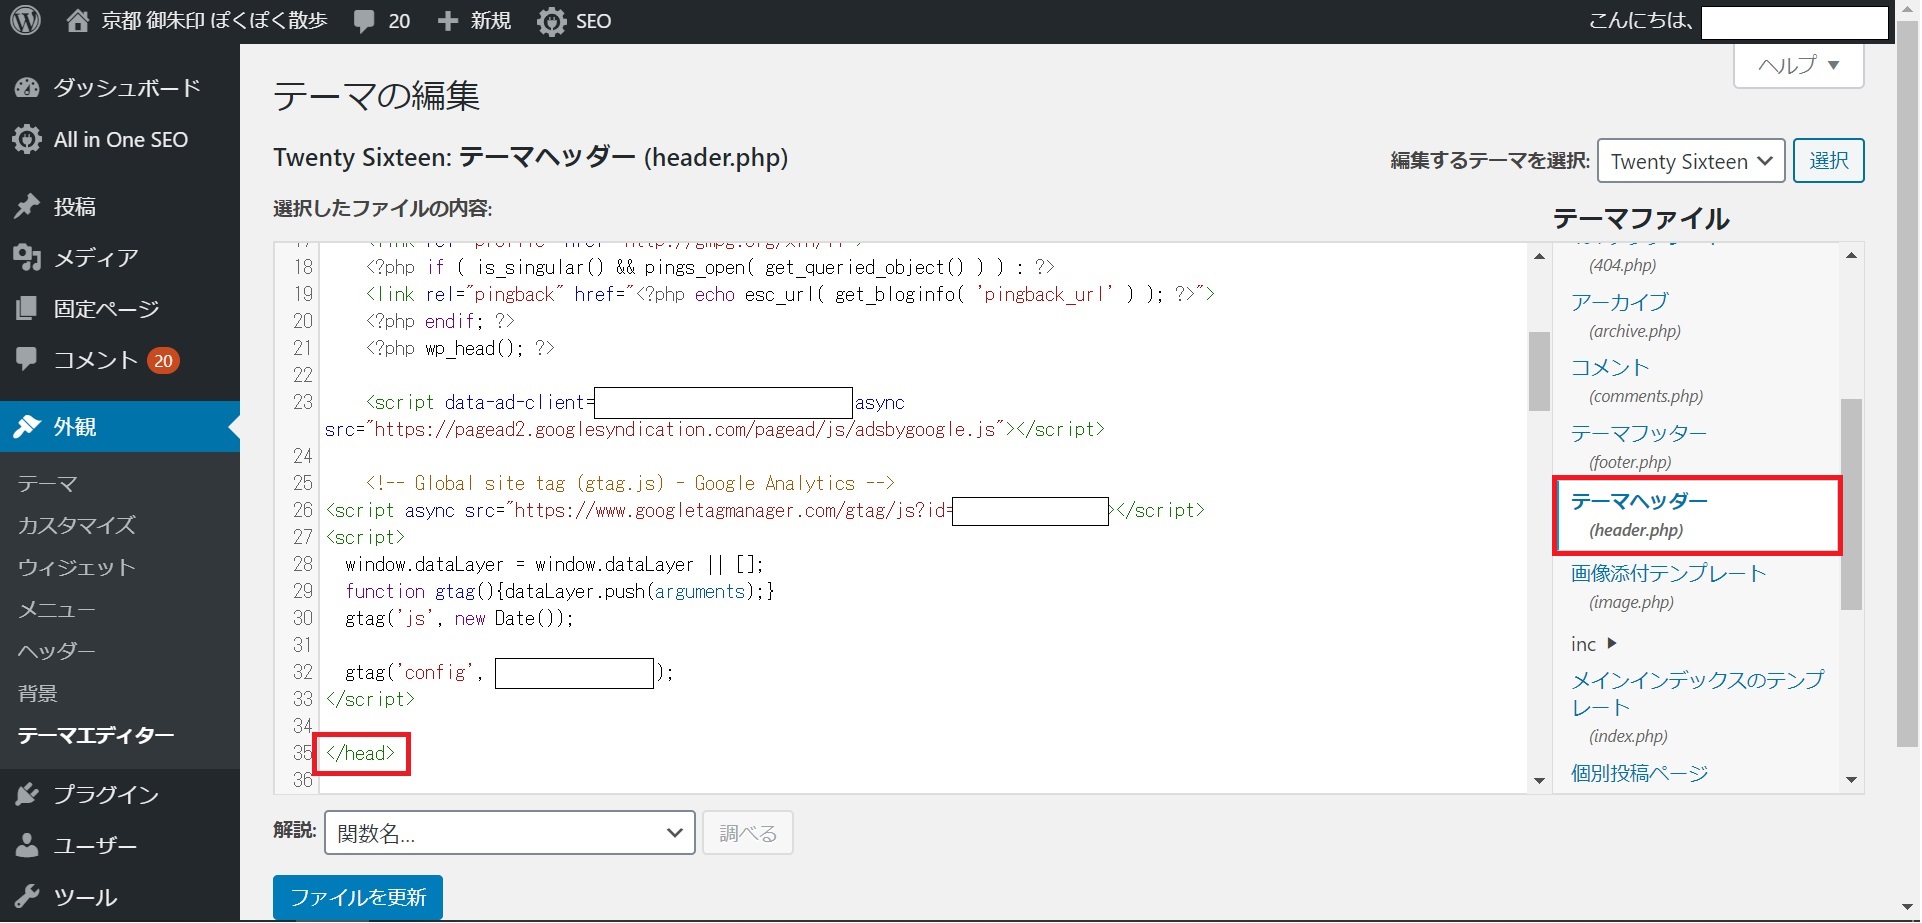1922x923 pixels.
Task: Go to ウィジェット submenu
Action: pyautogui.click(x=76, y=567)
